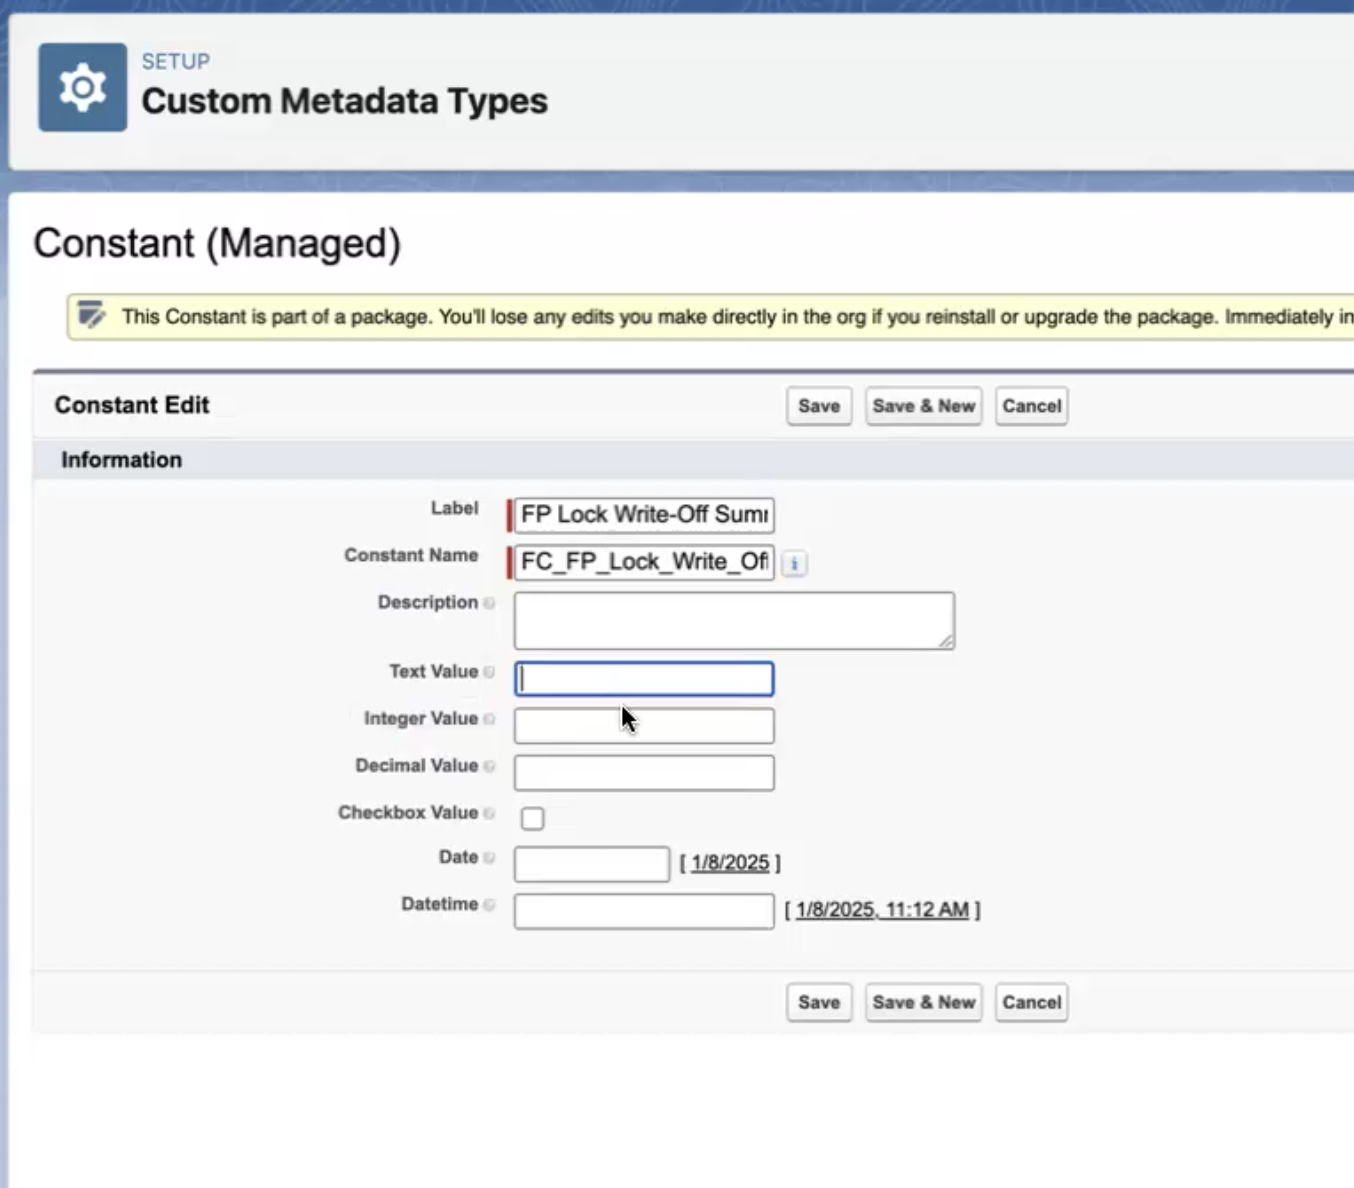Grab the Description textarea resize handle
Viewport: 1354px width, 1188px height.
(946, 640)
